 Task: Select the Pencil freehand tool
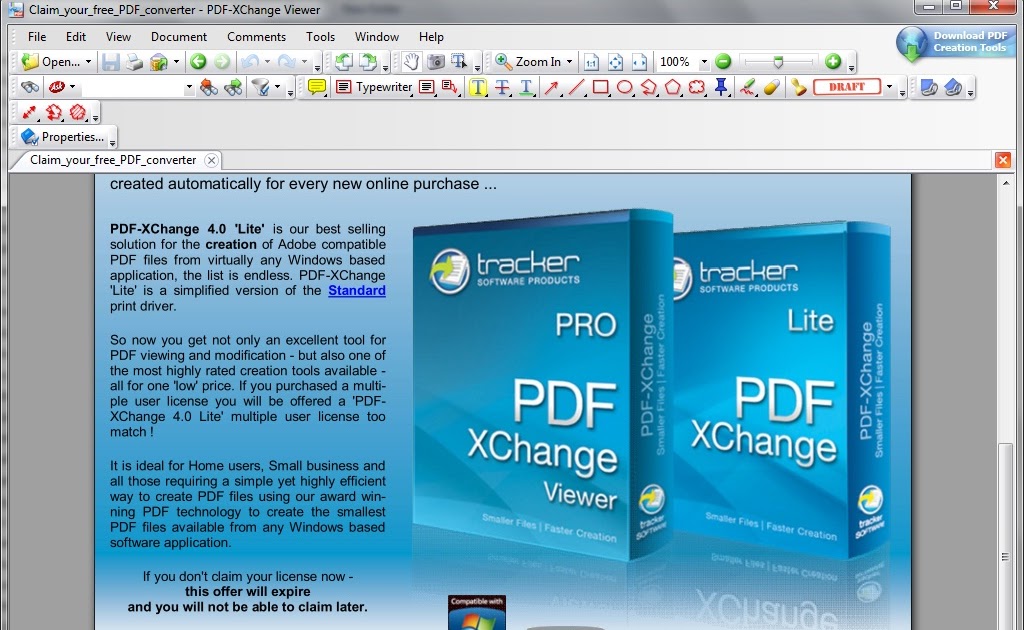[x=748, y=87]
